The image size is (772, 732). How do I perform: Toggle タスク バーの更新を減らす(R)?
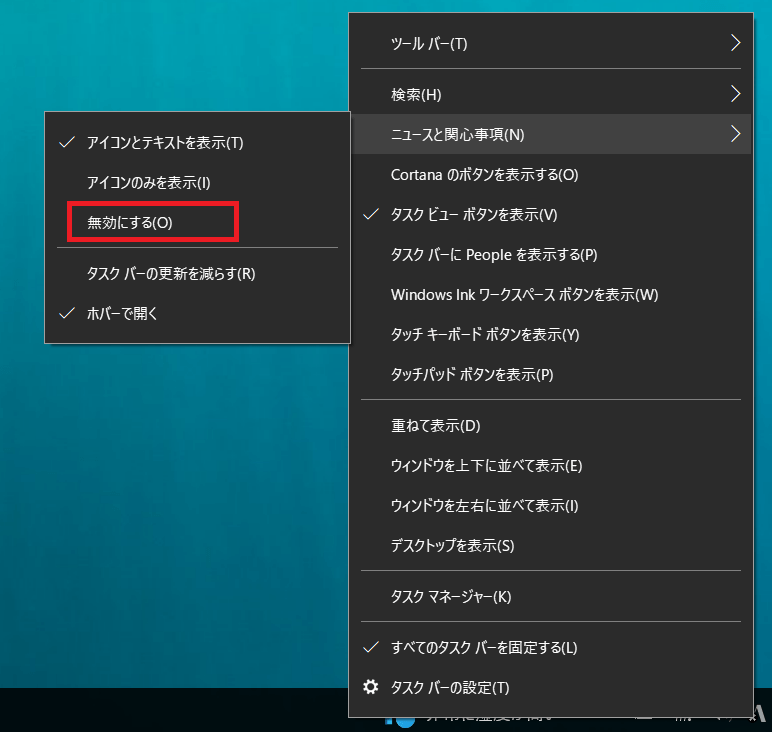pos(197,273)
